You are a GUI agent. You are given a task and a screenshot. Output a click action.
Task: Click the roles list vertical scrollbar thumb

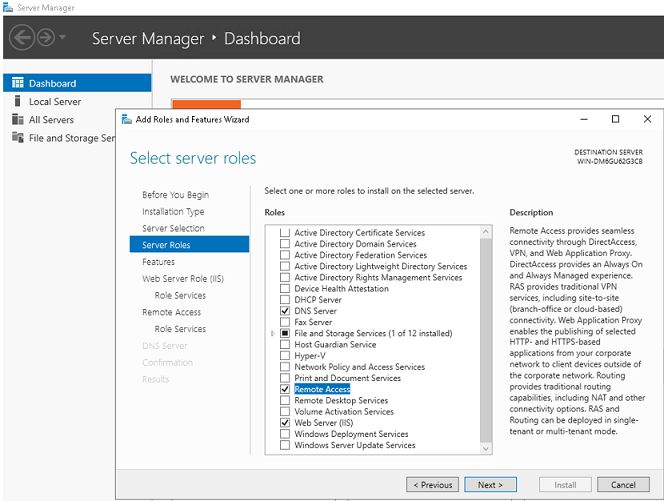pyautogui.click(x=486, y=340)
